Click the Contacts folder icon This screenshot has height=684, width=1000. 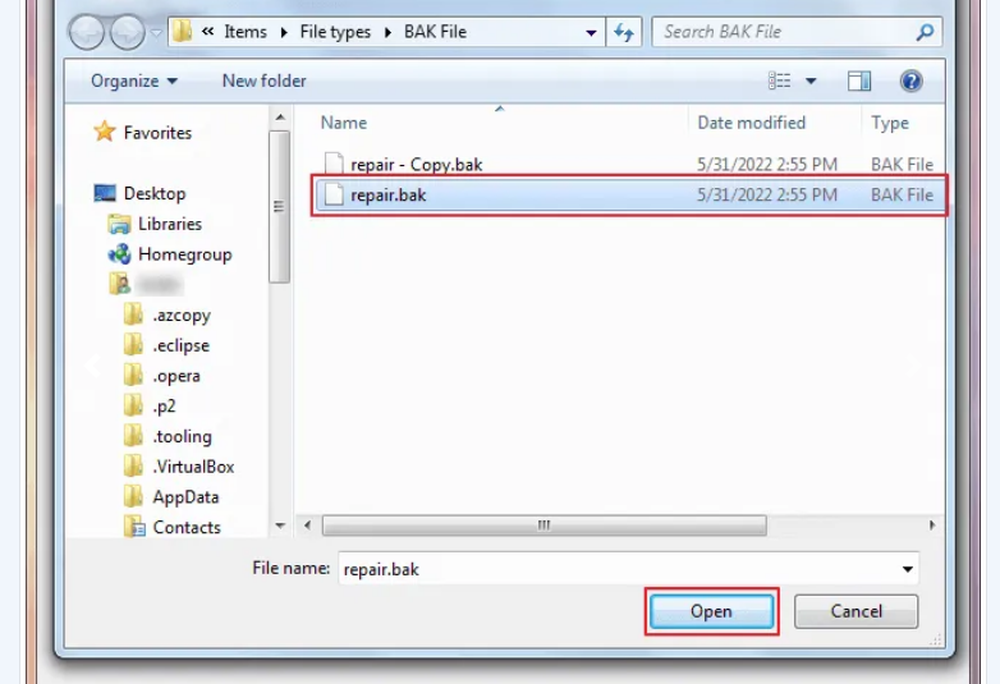coord(134,527)
